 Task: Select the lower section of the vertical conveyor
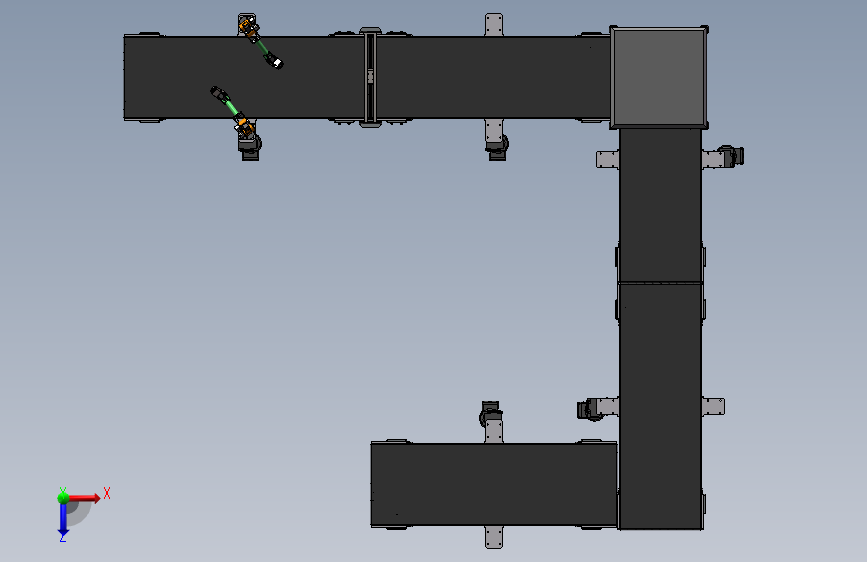[660, 407]
